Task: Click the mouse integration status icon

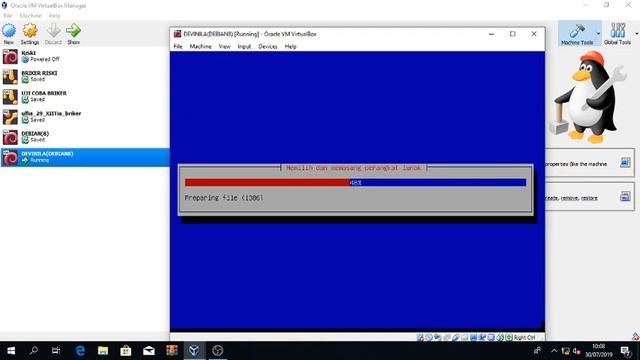Action: (500, 337)
